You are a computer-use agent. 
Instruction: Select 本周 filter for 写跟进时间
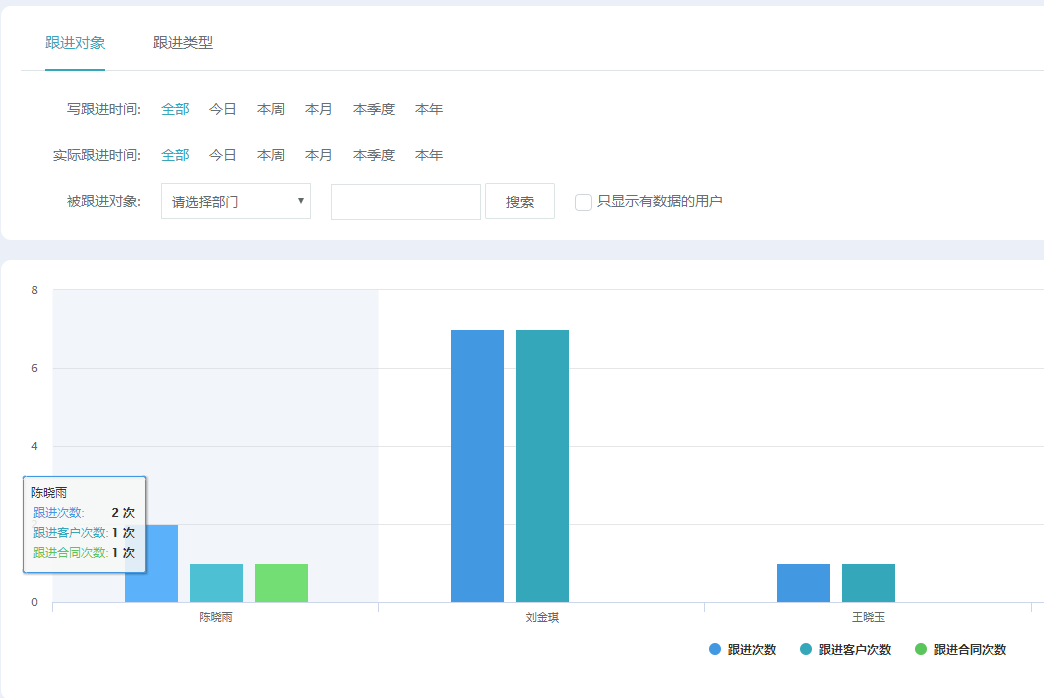click(270, 108)
